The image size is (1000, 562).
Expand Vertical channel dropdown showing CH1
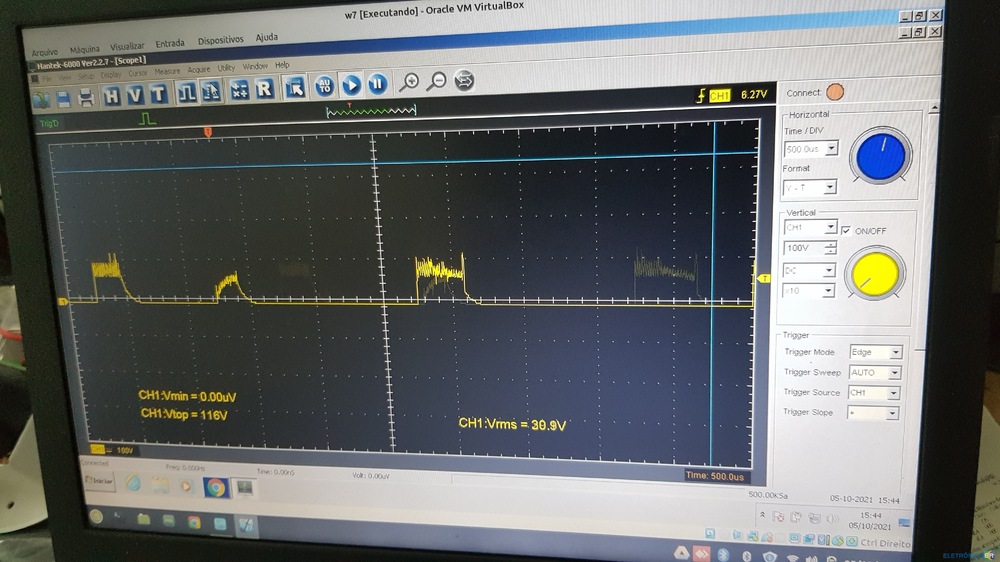pos(830,227)
